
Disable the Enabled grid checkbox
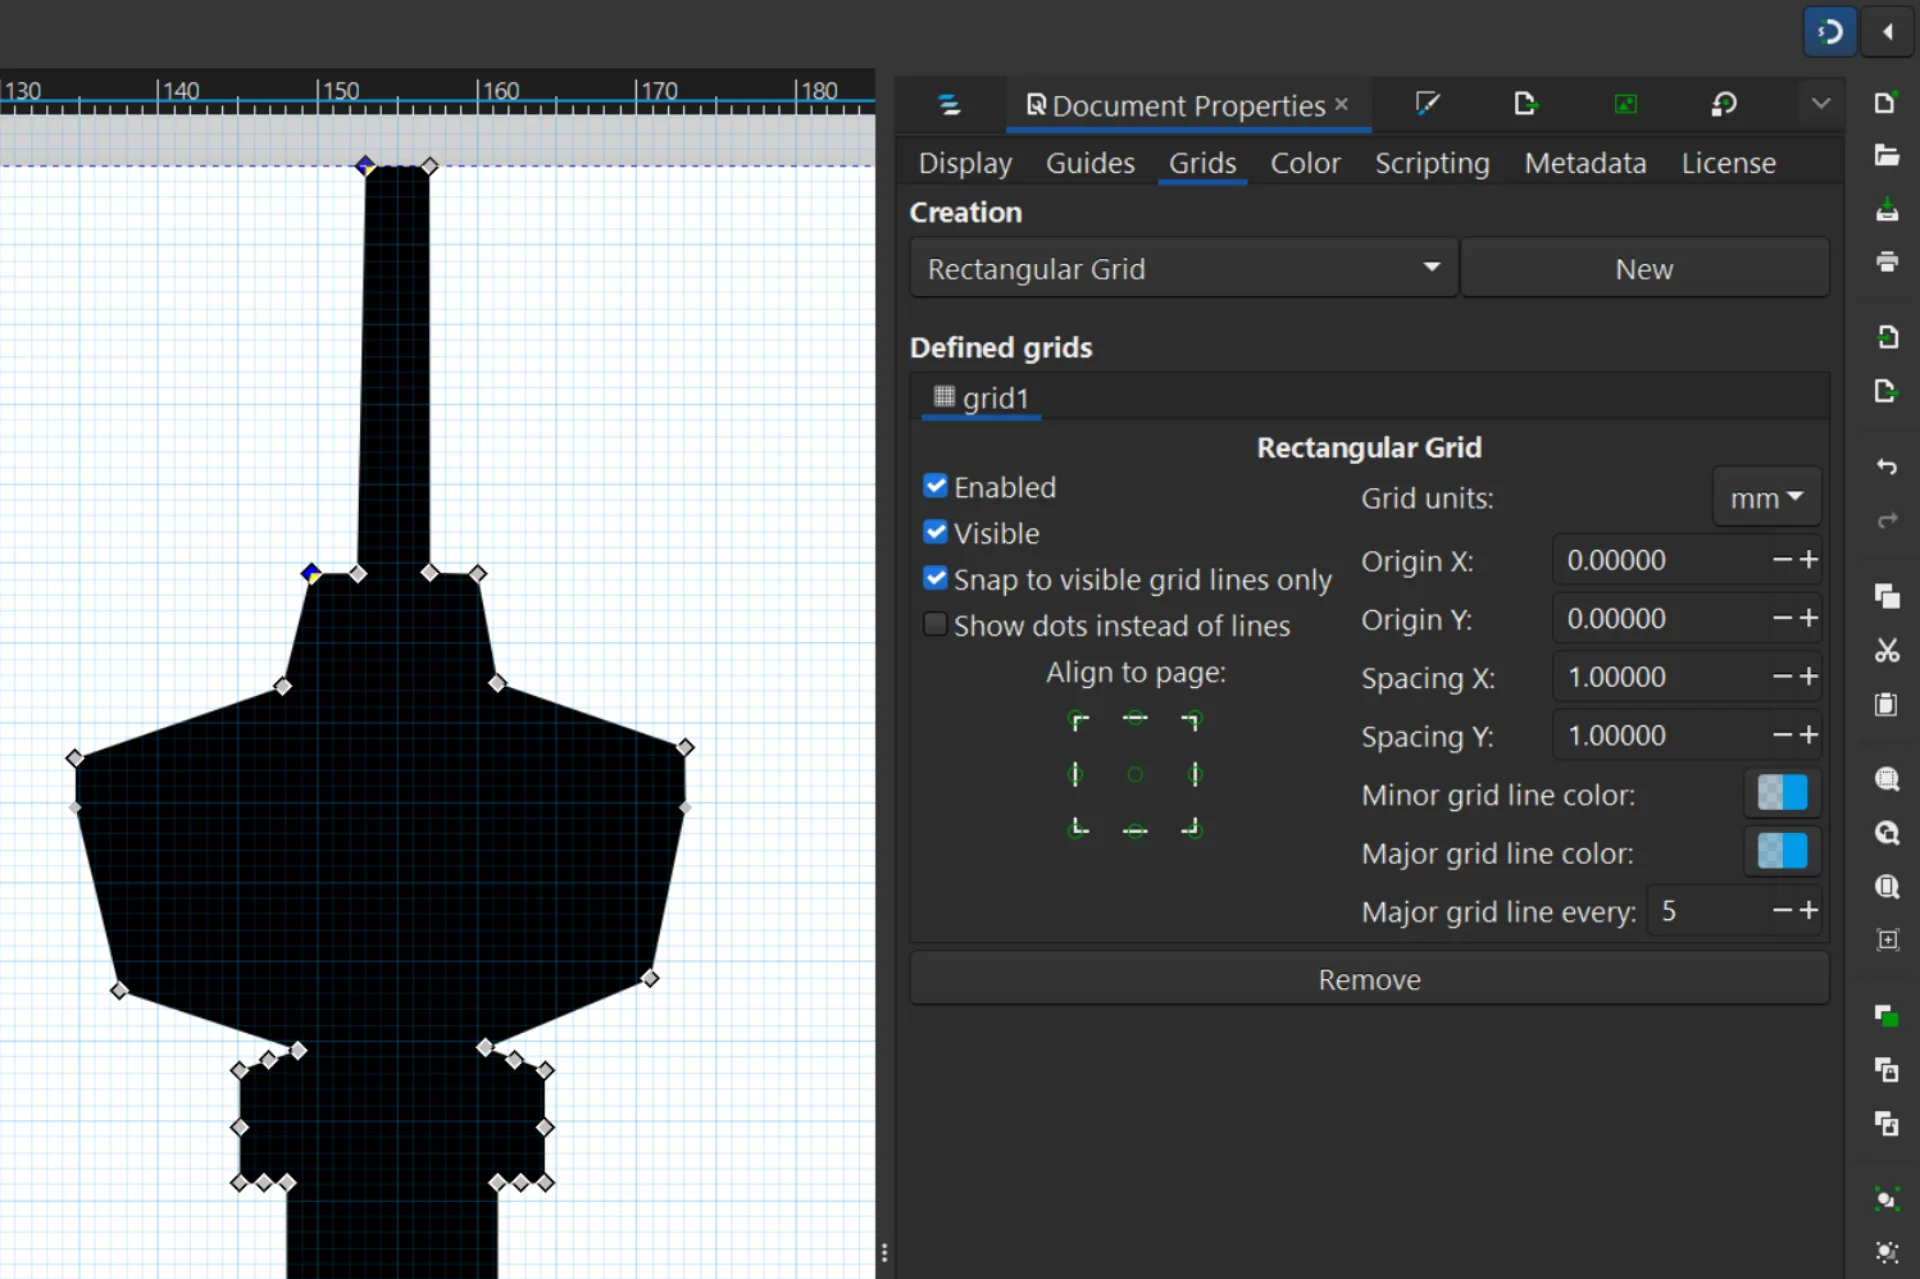[x=935, y=487]
